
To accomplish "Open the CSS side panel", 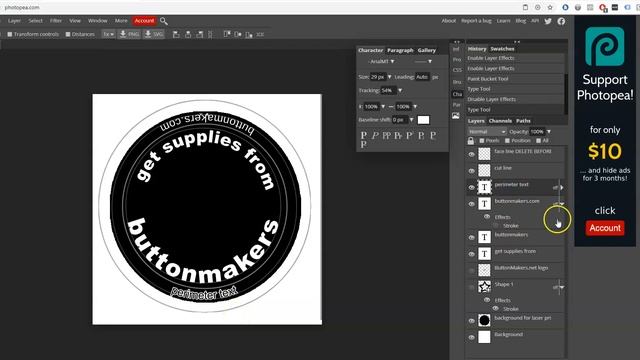I will point(457,70).
